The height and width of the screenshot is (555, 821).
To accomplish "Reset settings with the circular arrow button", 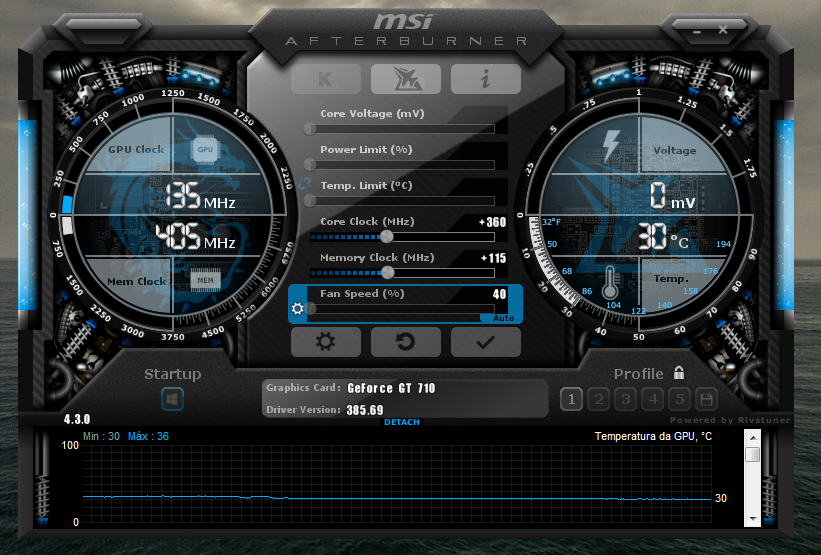I will [406, 342].
